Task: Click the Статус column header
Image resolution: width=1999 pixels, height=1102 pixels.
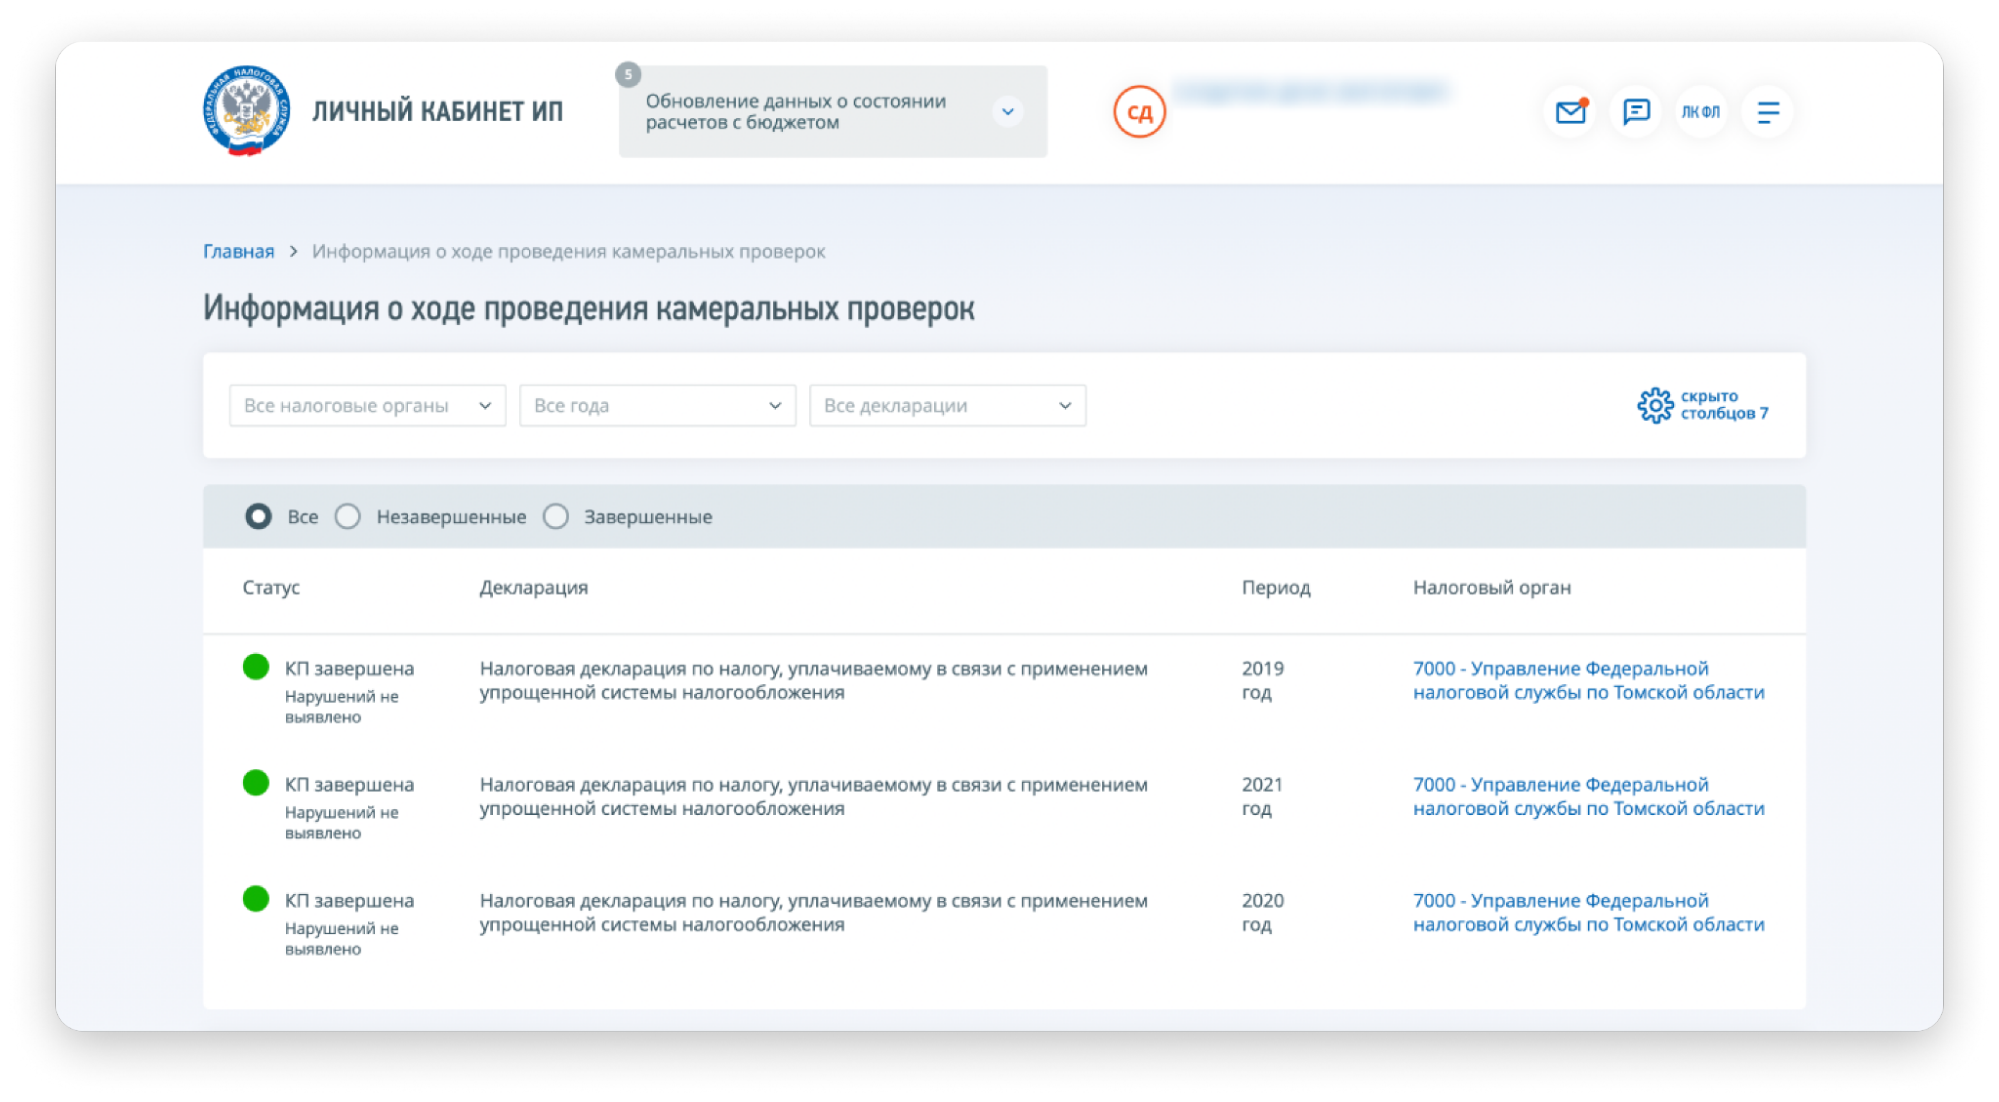Action: coord(271,587)
